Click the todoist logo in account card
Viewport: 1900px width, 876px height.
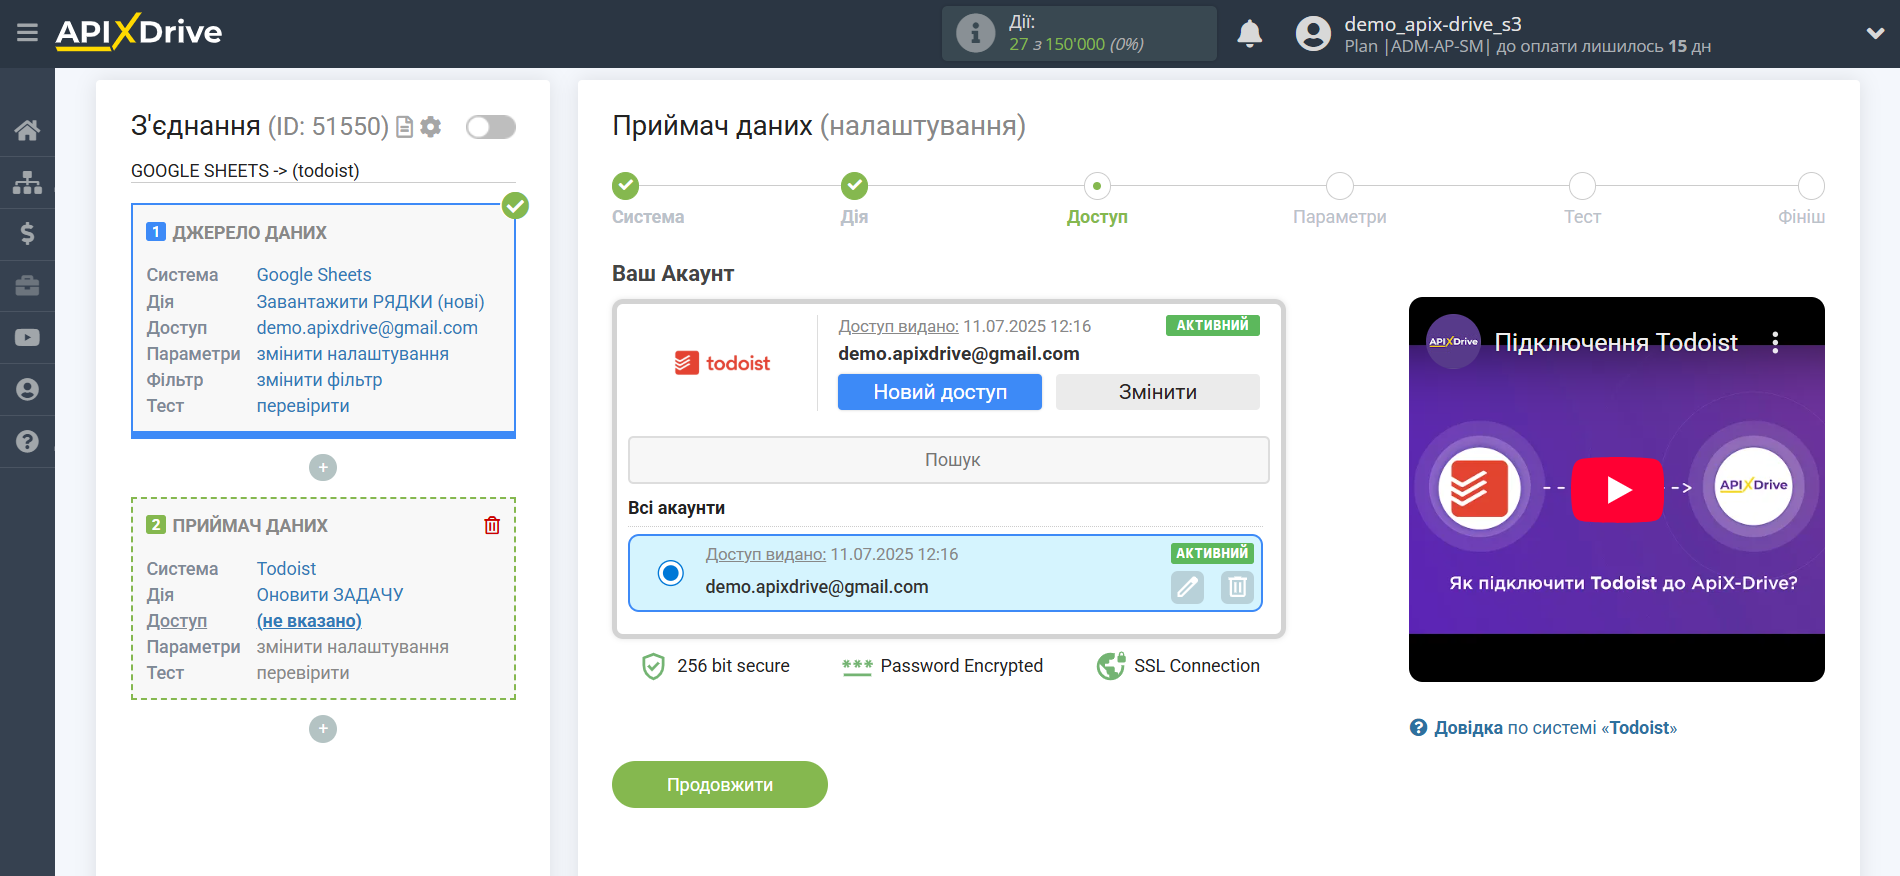(x=722, y=363)
